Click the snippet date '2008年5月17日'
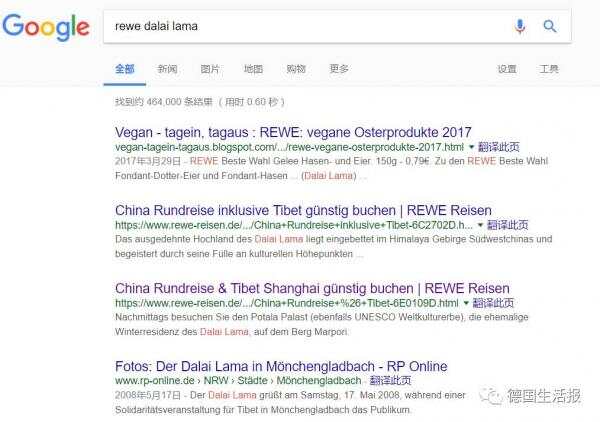Image resolution: width=600 pixels, height=422 pixels. point(148,395)
